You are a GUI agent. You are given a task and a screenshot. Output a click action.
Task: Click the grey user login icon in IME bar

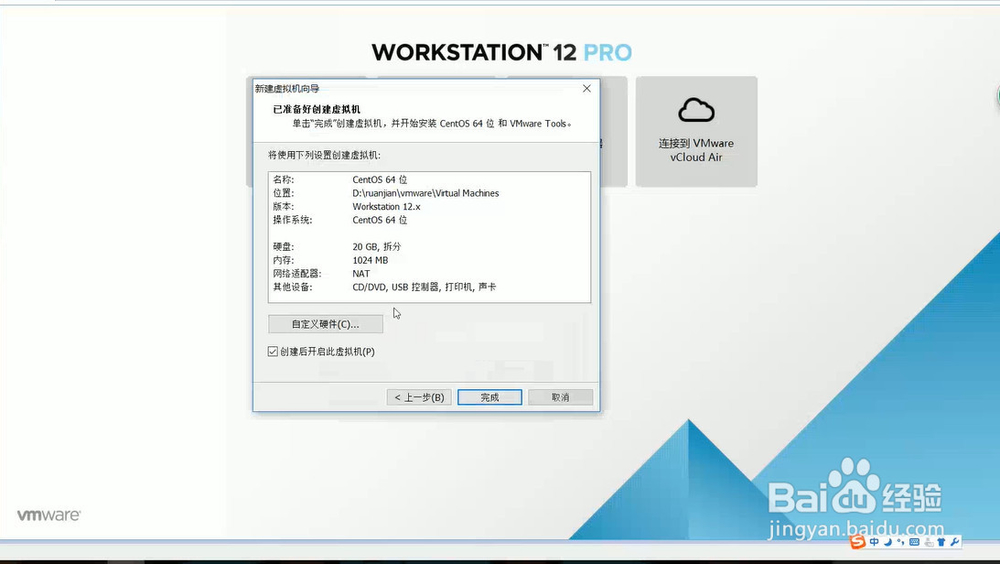(x=929, y=542)
